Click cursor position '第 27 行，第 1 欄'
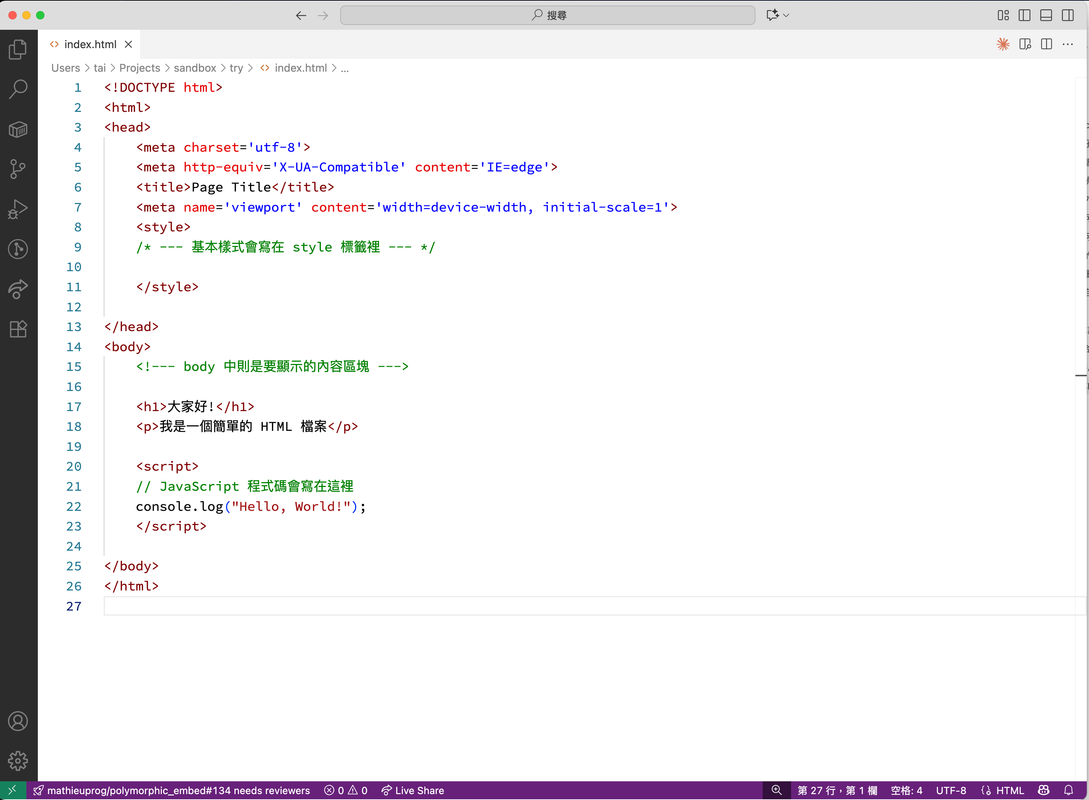 [837, 790]
